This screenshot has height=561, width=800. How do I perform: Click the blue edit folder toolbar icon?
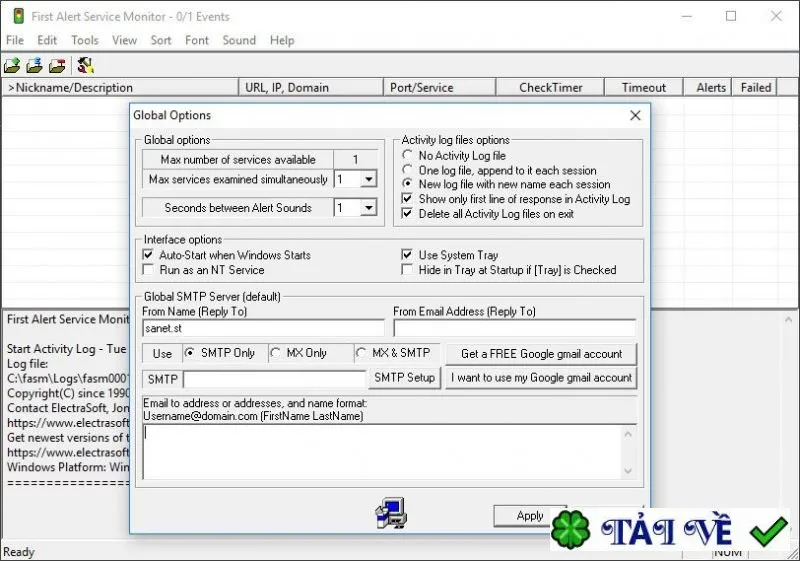34,65
